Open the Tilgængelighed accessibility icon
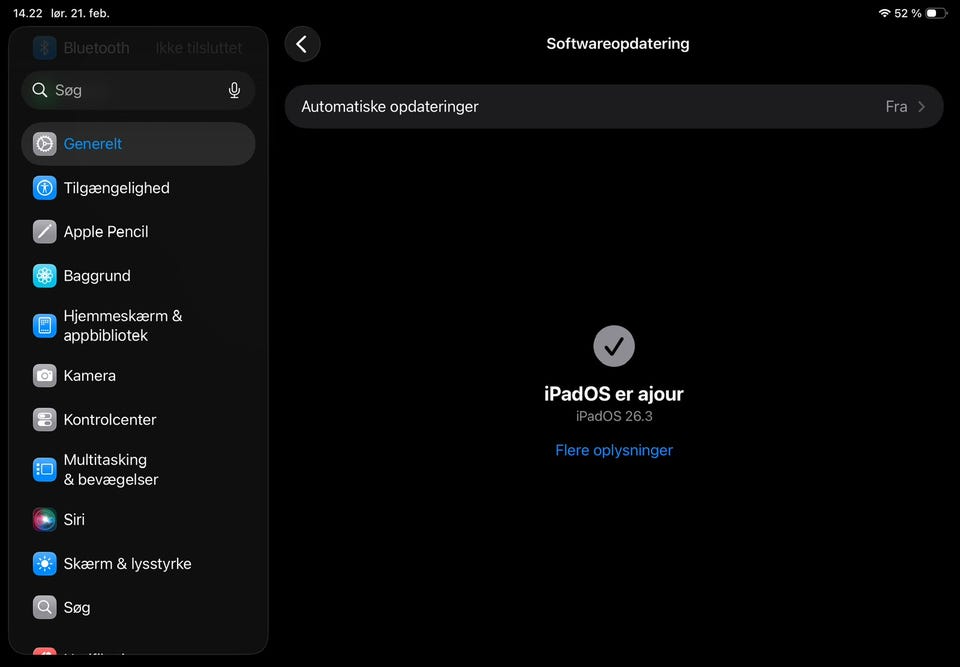This screenshot has width=960, height=667. (45, 188)
